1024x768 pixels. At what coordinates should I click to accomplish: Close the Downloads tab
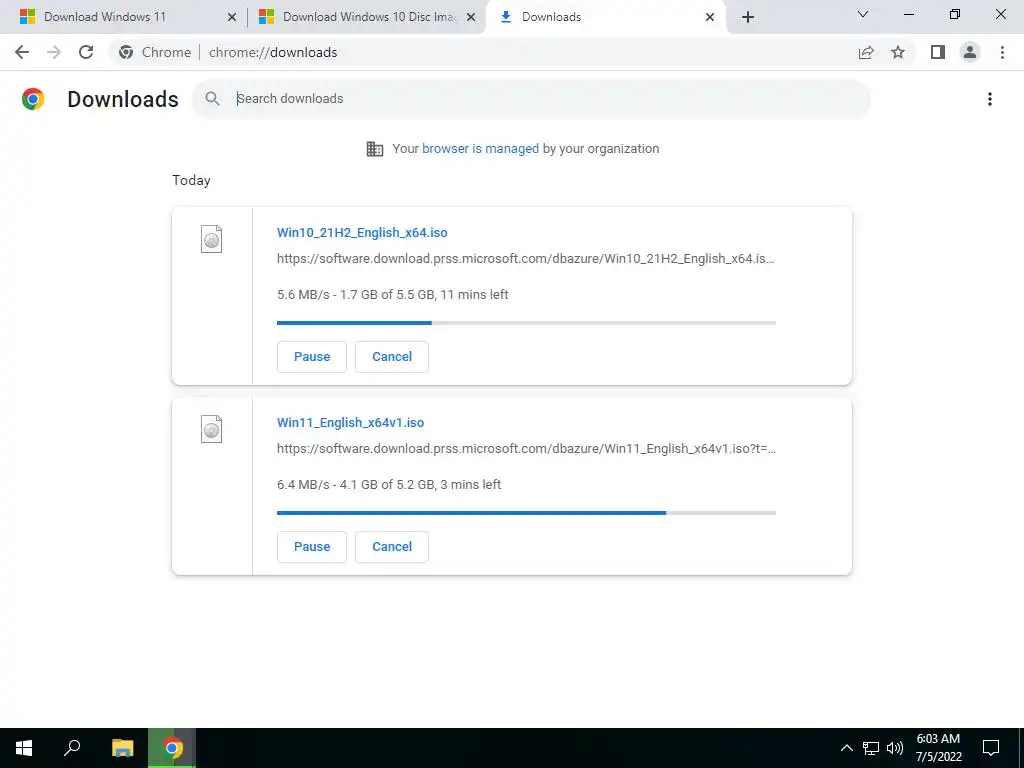pos(710,17)
